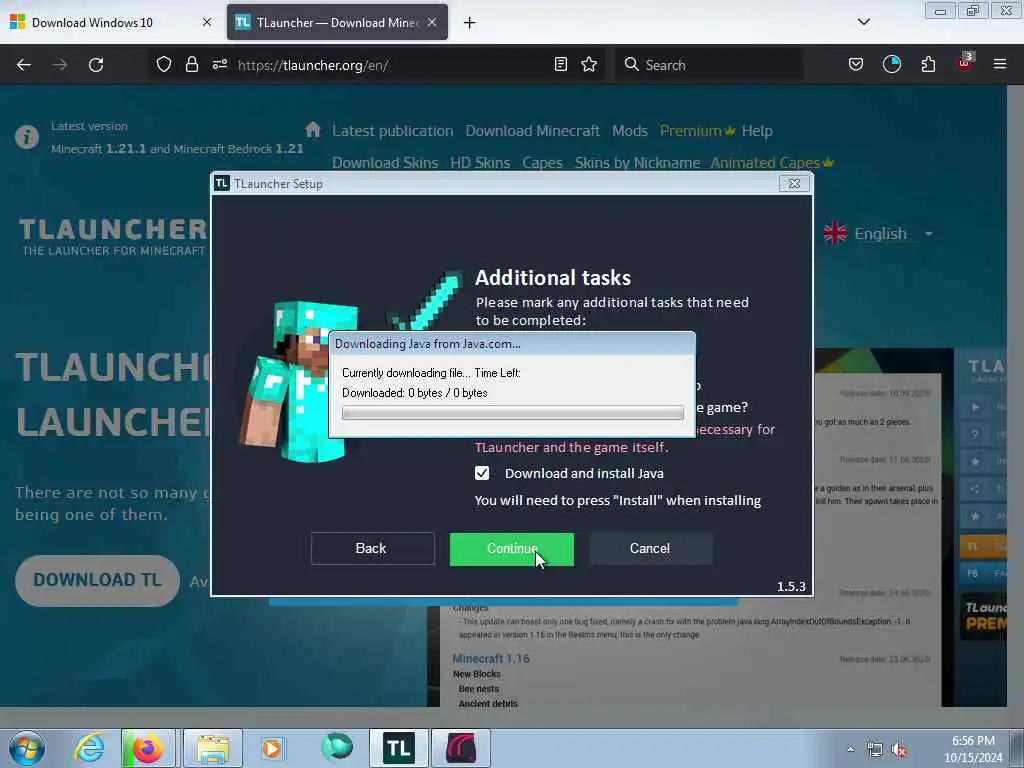Image resolution: width=1024 pixels, height=768 pixels.
Task: Select the TLauncher — Download Minecraft tab
Action: pos(337,22)
